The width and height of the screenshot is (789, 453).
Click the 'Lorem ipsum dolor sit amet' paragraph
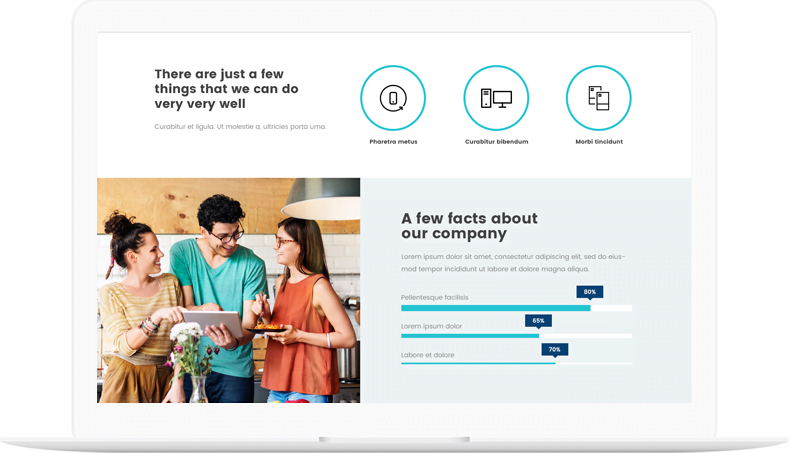[513, 263]
